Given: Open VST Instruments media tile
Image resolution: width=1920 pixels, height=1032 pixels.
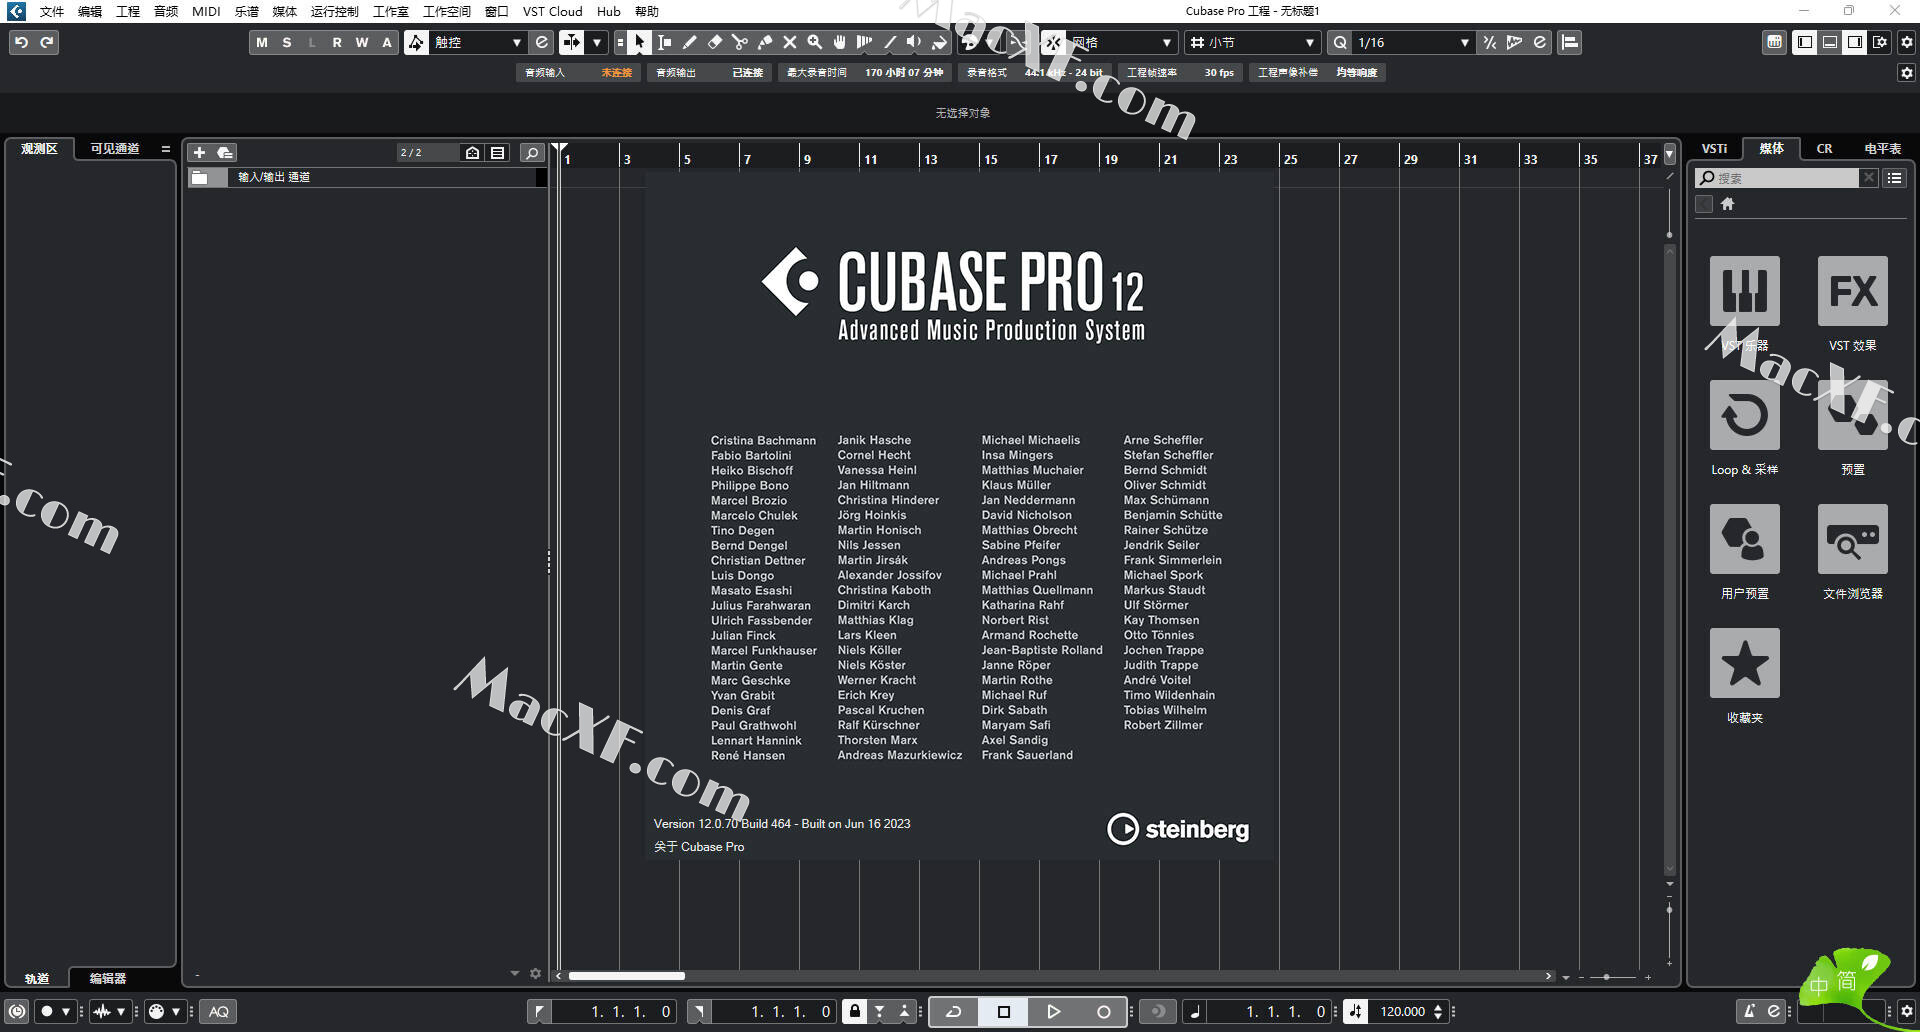Looking at the screenshot, I should pyautogui.click(x=1744, y=291).
